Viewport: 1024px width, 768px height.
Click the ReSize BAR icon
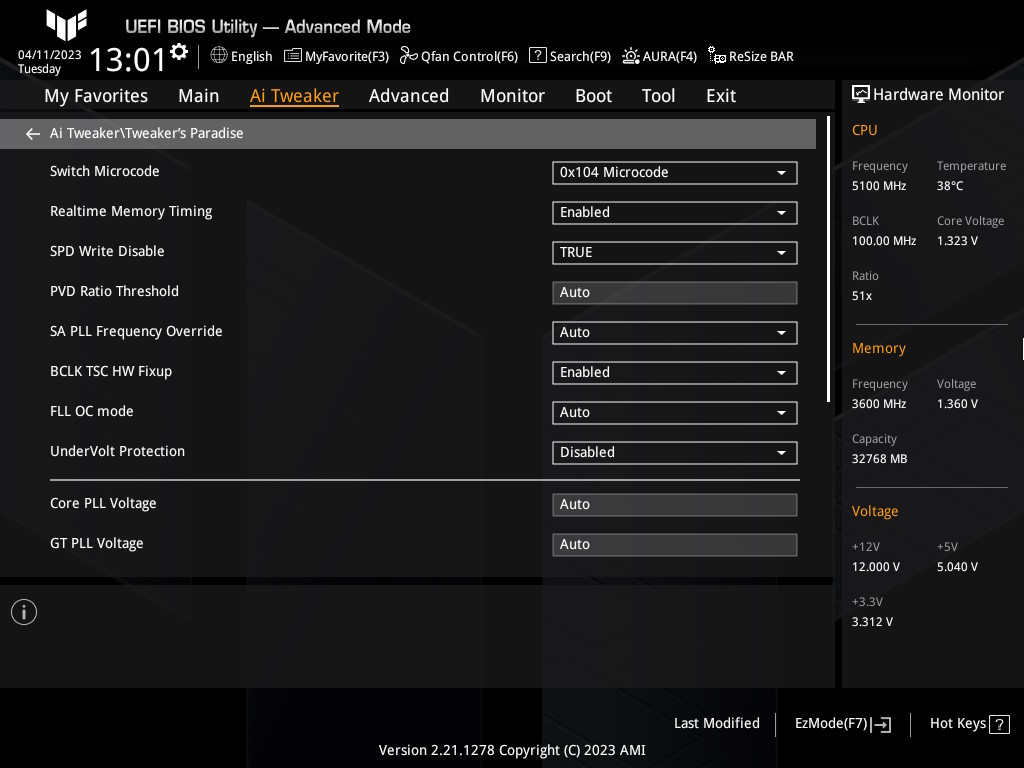tap(716, 56)
